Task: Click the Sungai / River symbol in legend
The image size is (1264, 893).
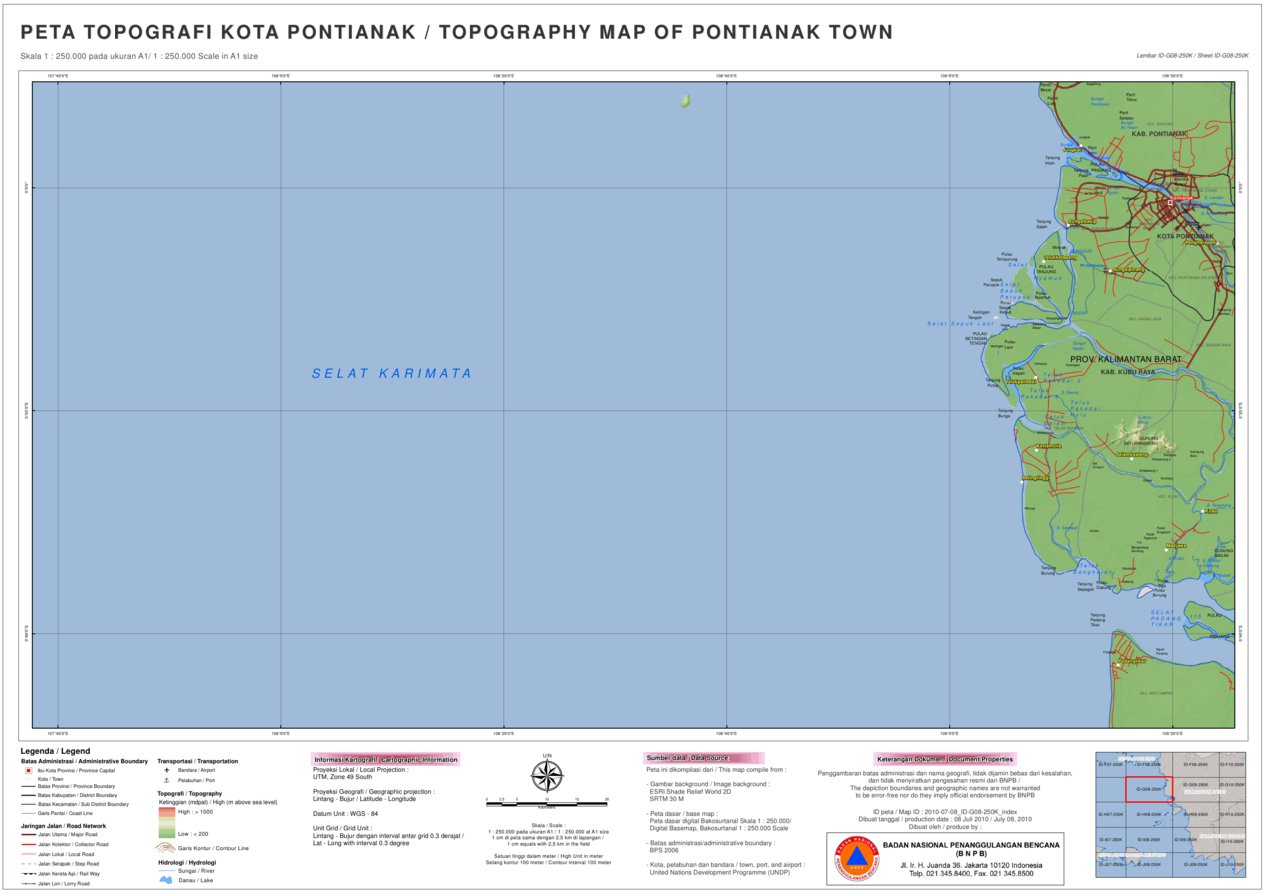Action: point(166,871)
